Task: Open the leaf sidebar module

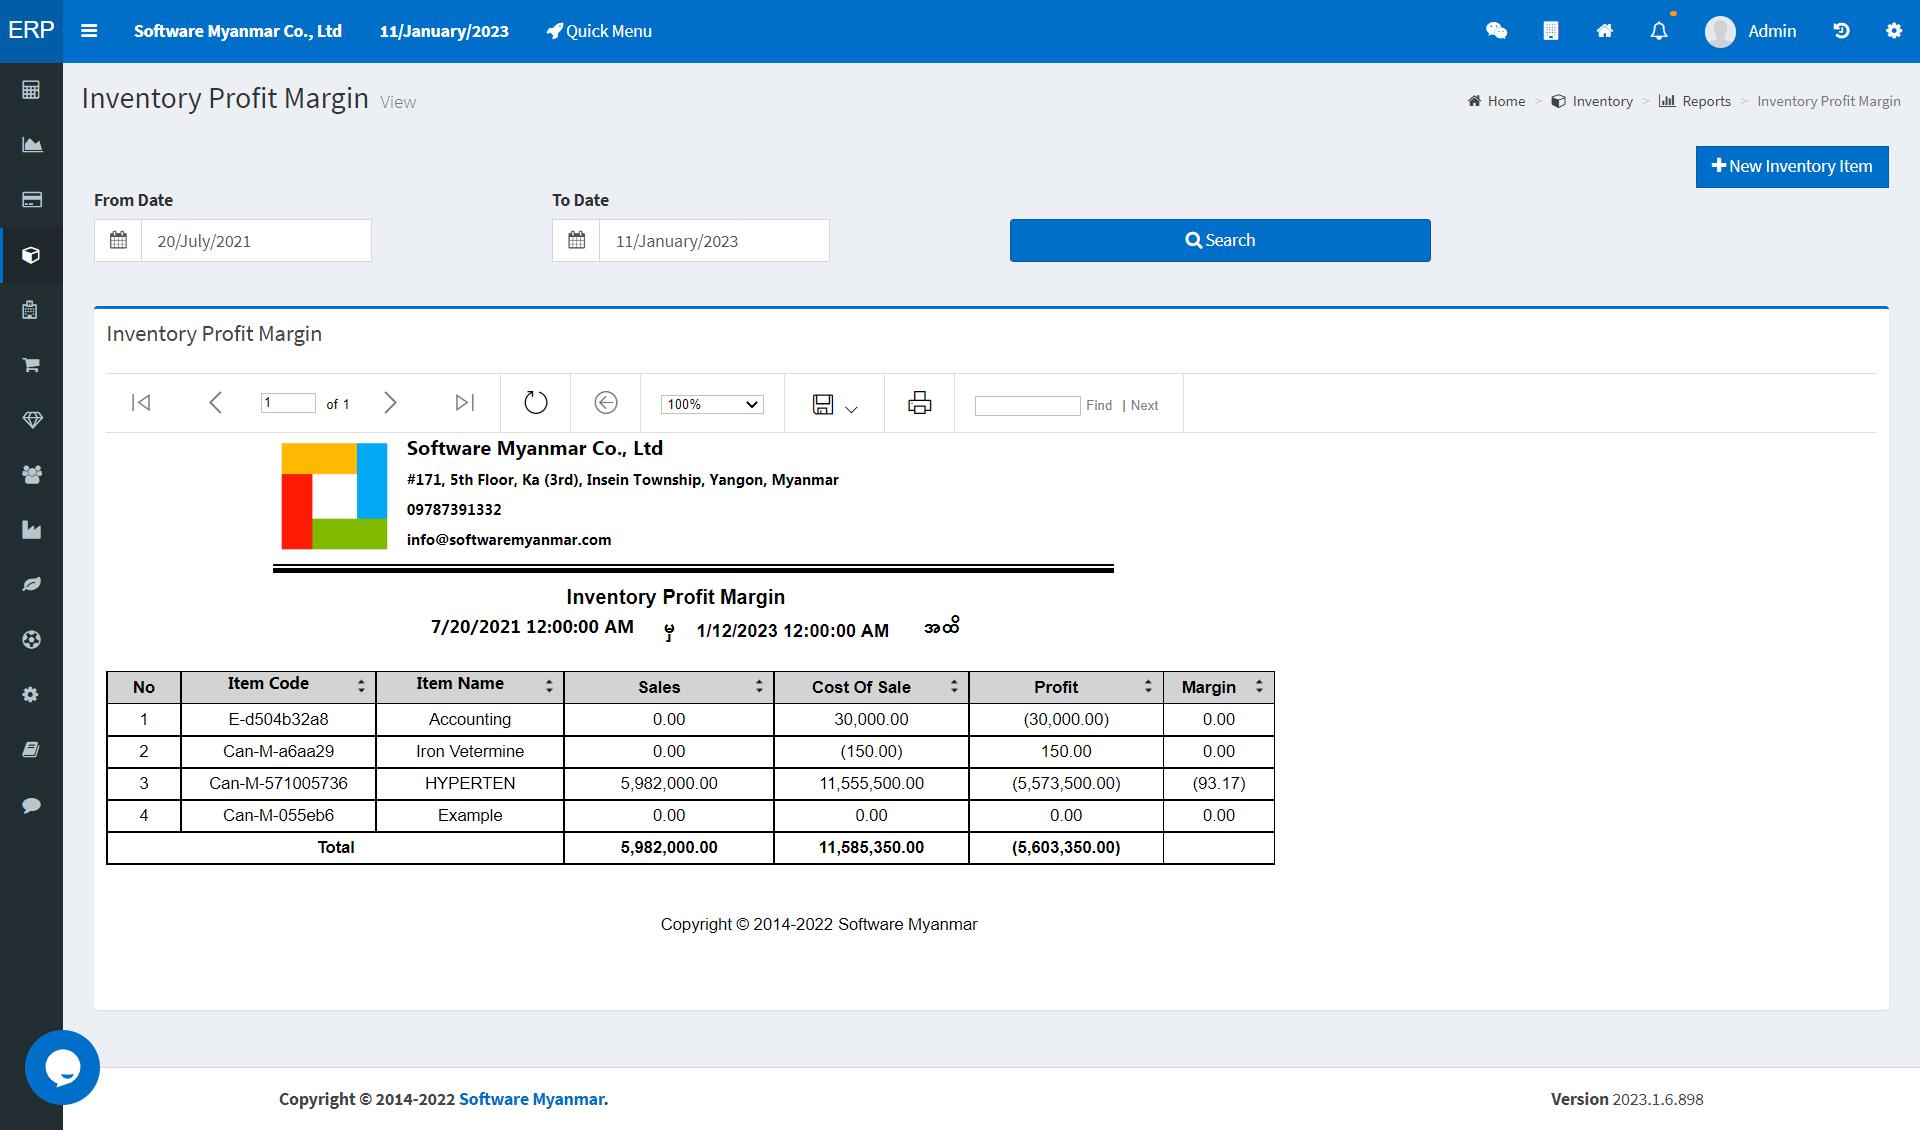Action: (31, 584)
